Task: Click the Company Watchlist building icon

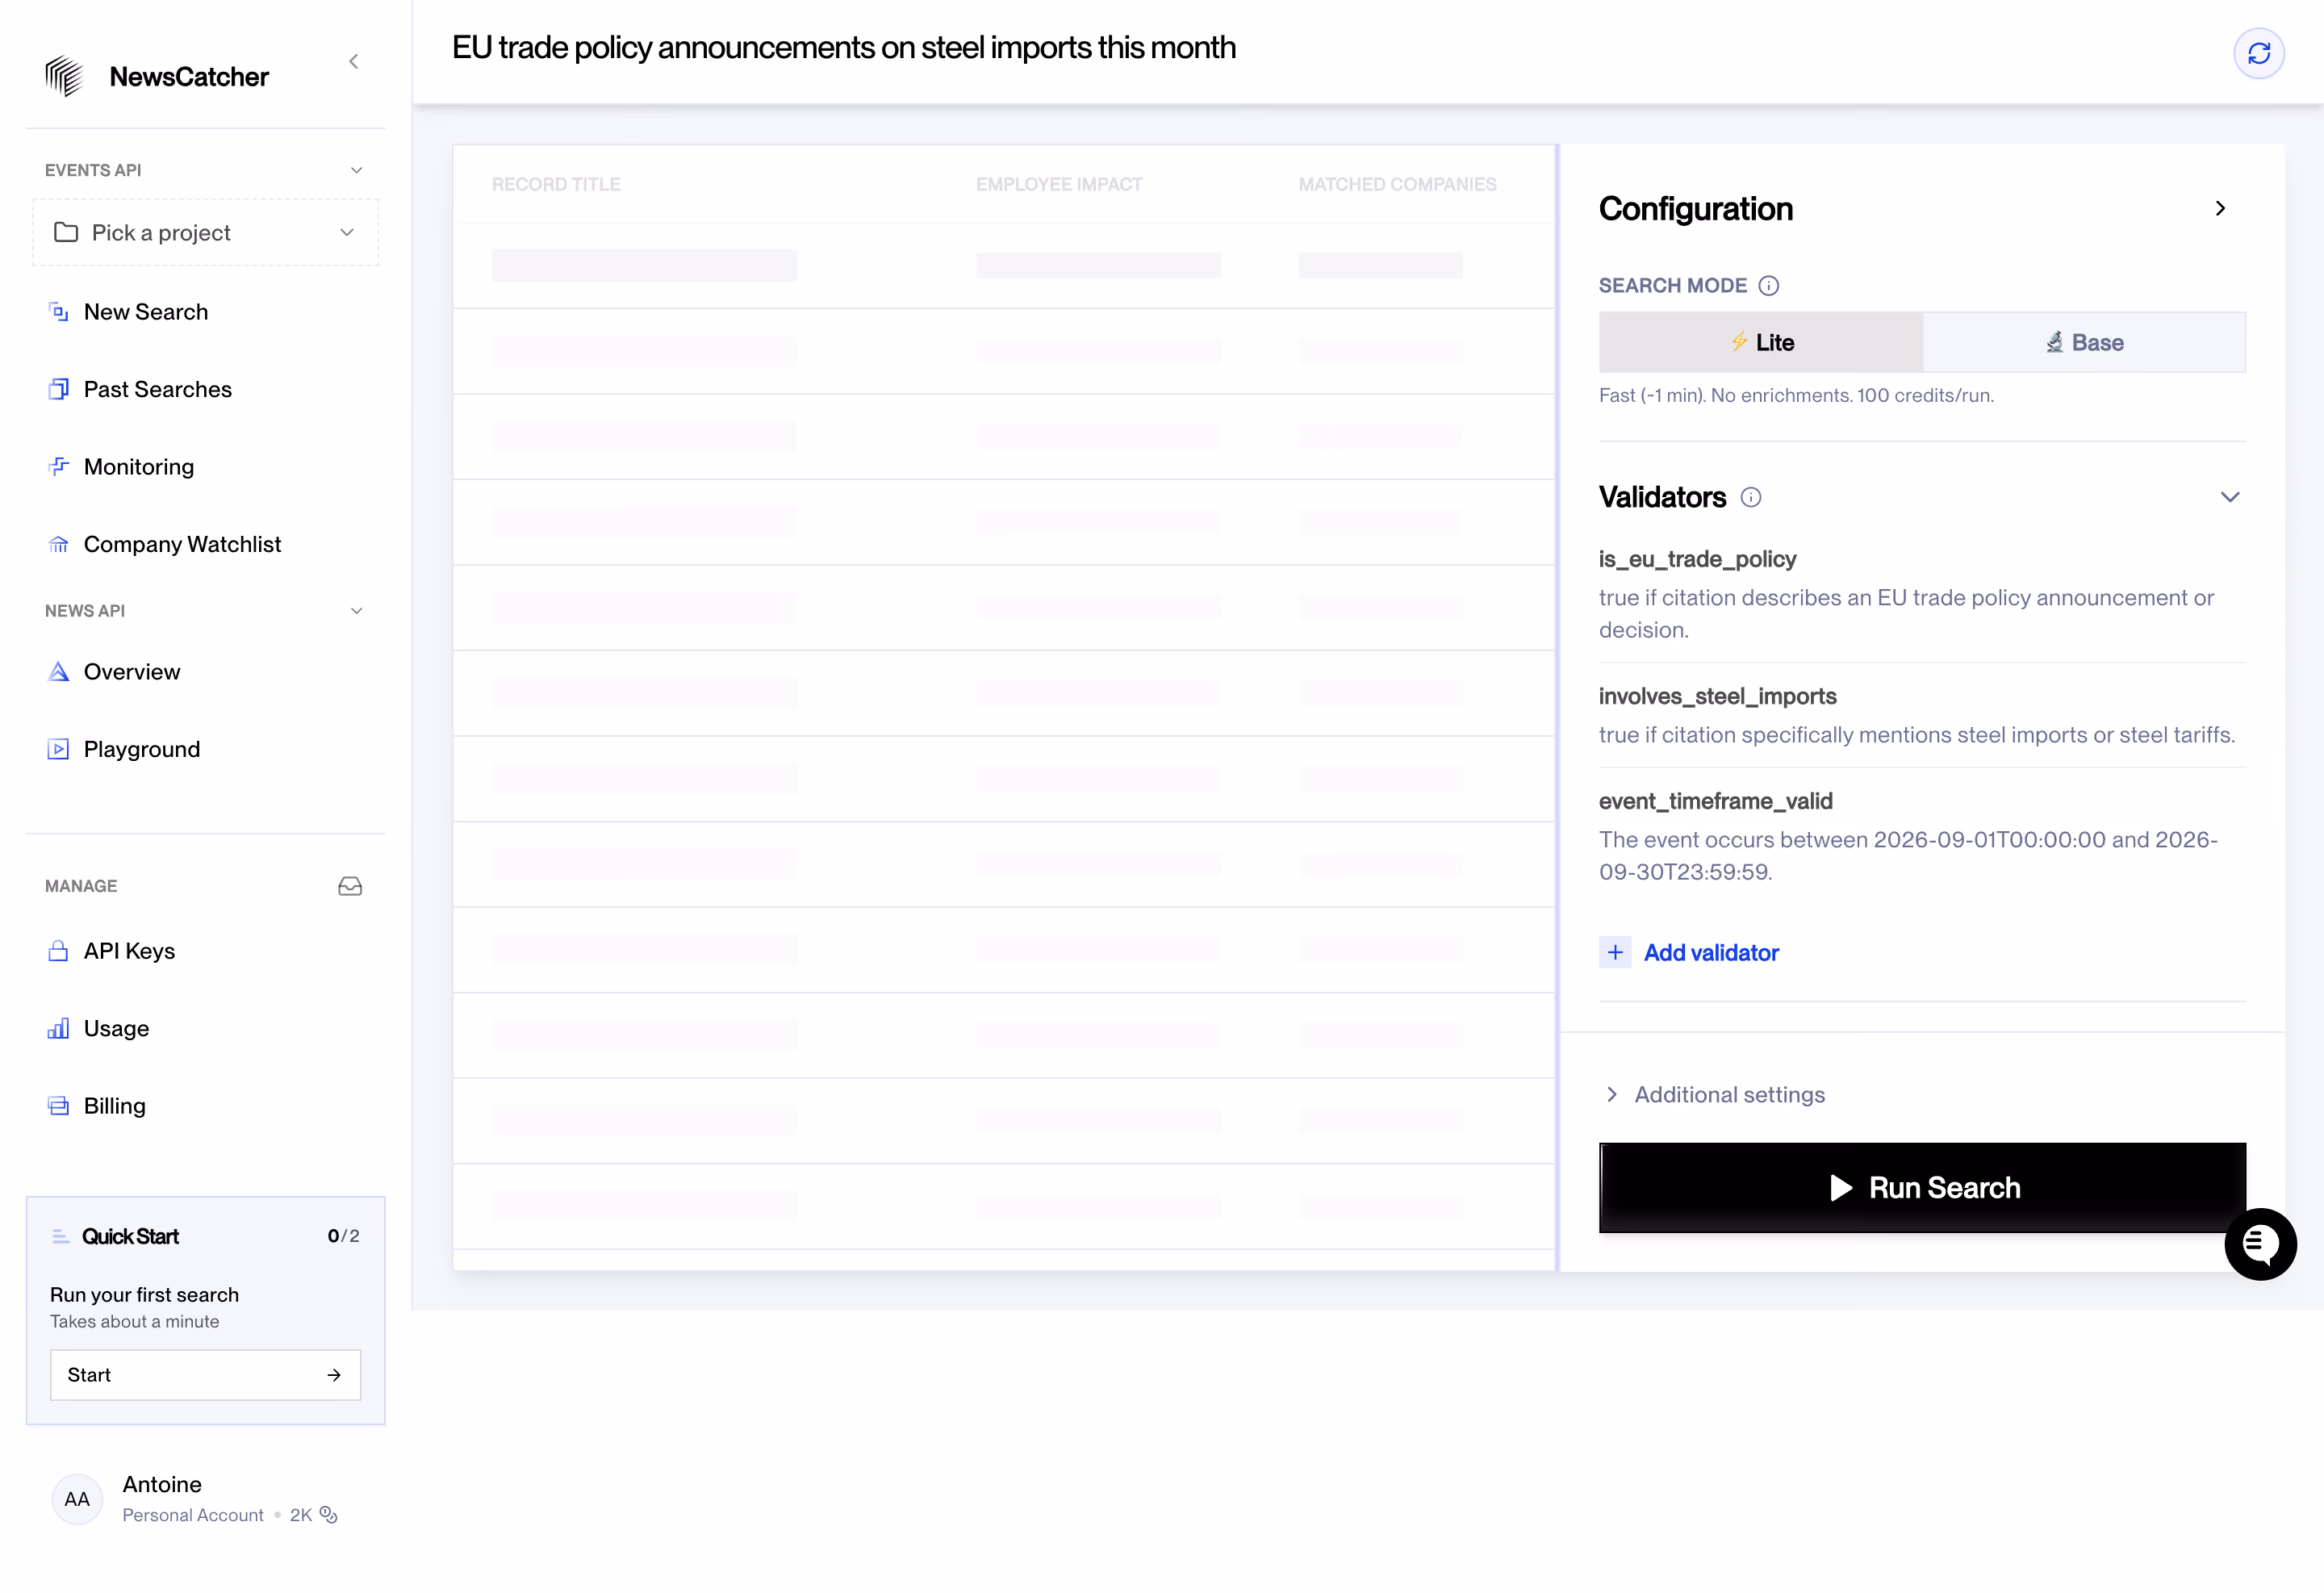Action: [x=59, y=544]
